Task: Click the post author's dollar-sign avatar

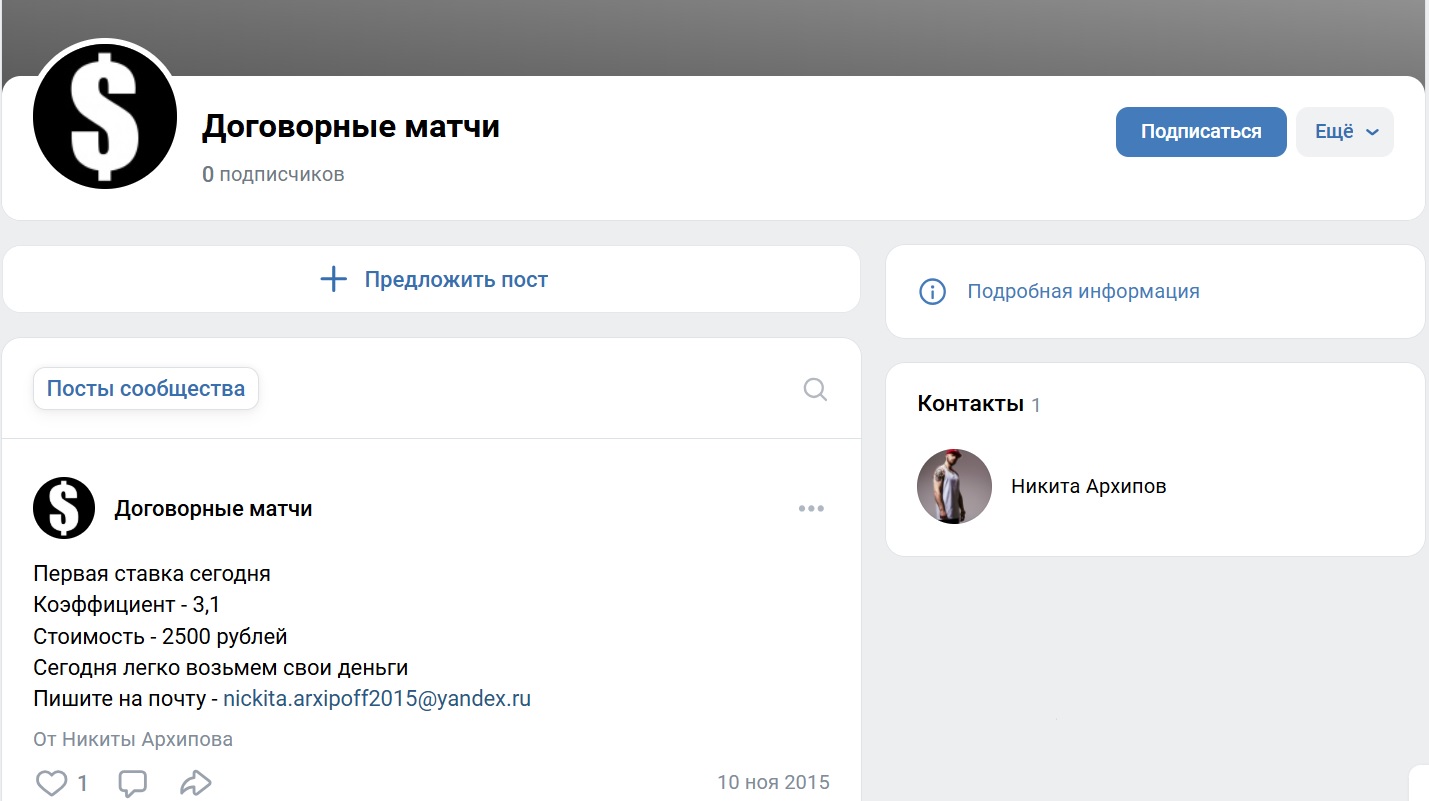Action: [x=63, y=507]
